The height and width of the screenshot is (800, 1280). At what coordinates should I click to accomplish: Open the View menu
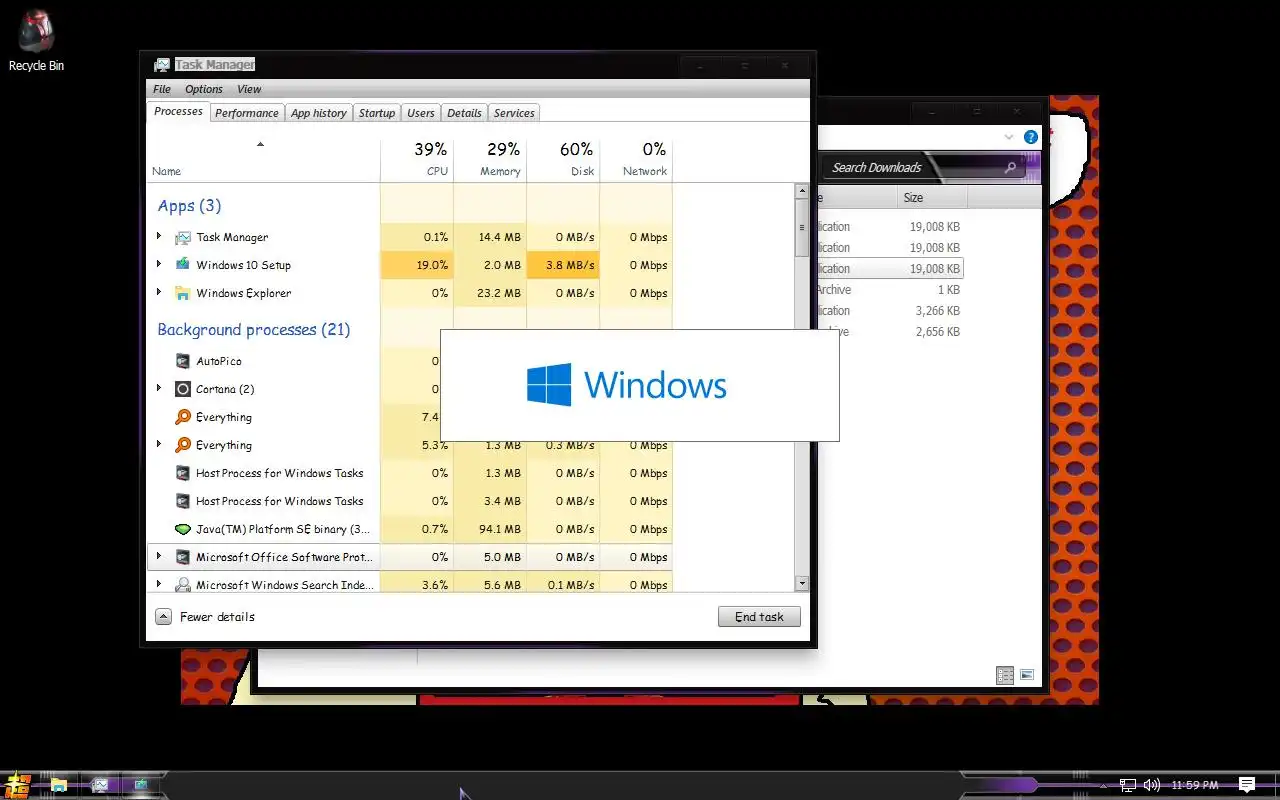click(x=249, y=89)
